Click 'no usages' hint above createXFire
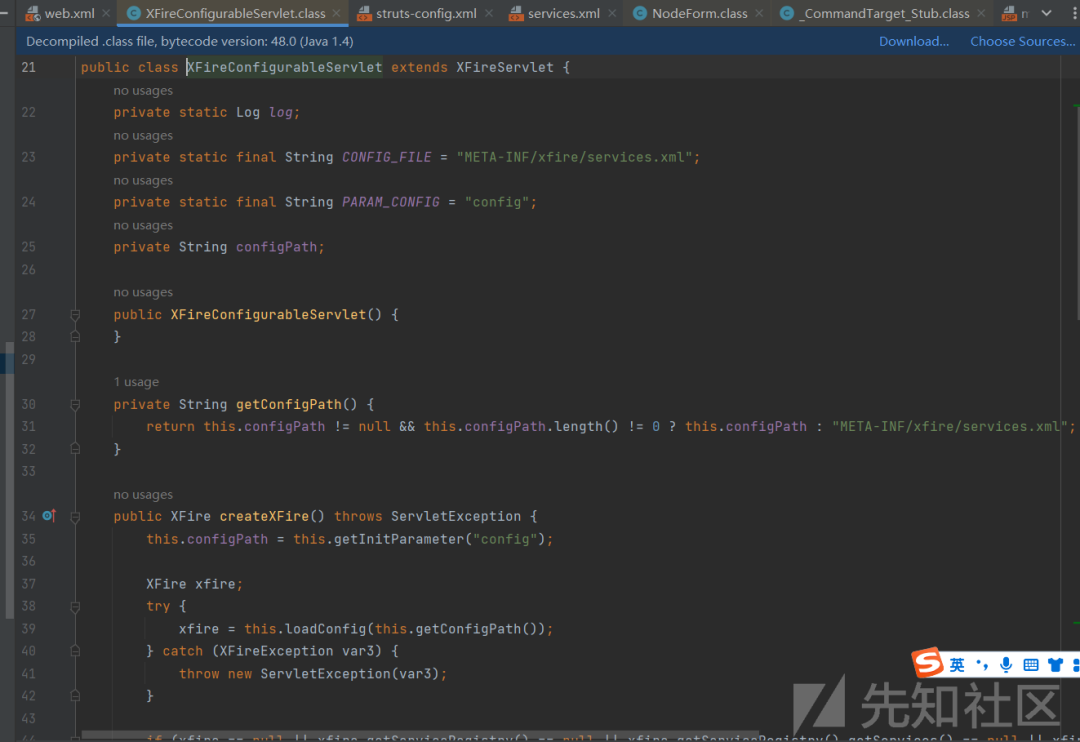1080x742 pixels. pos(143,494)
